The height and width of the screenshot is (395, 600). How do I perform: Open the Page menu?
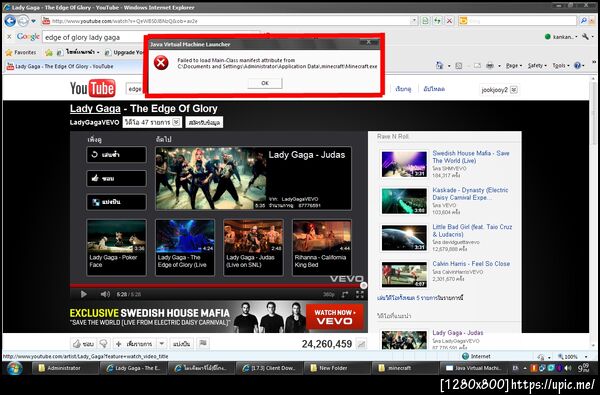click(x=514, y=66)
